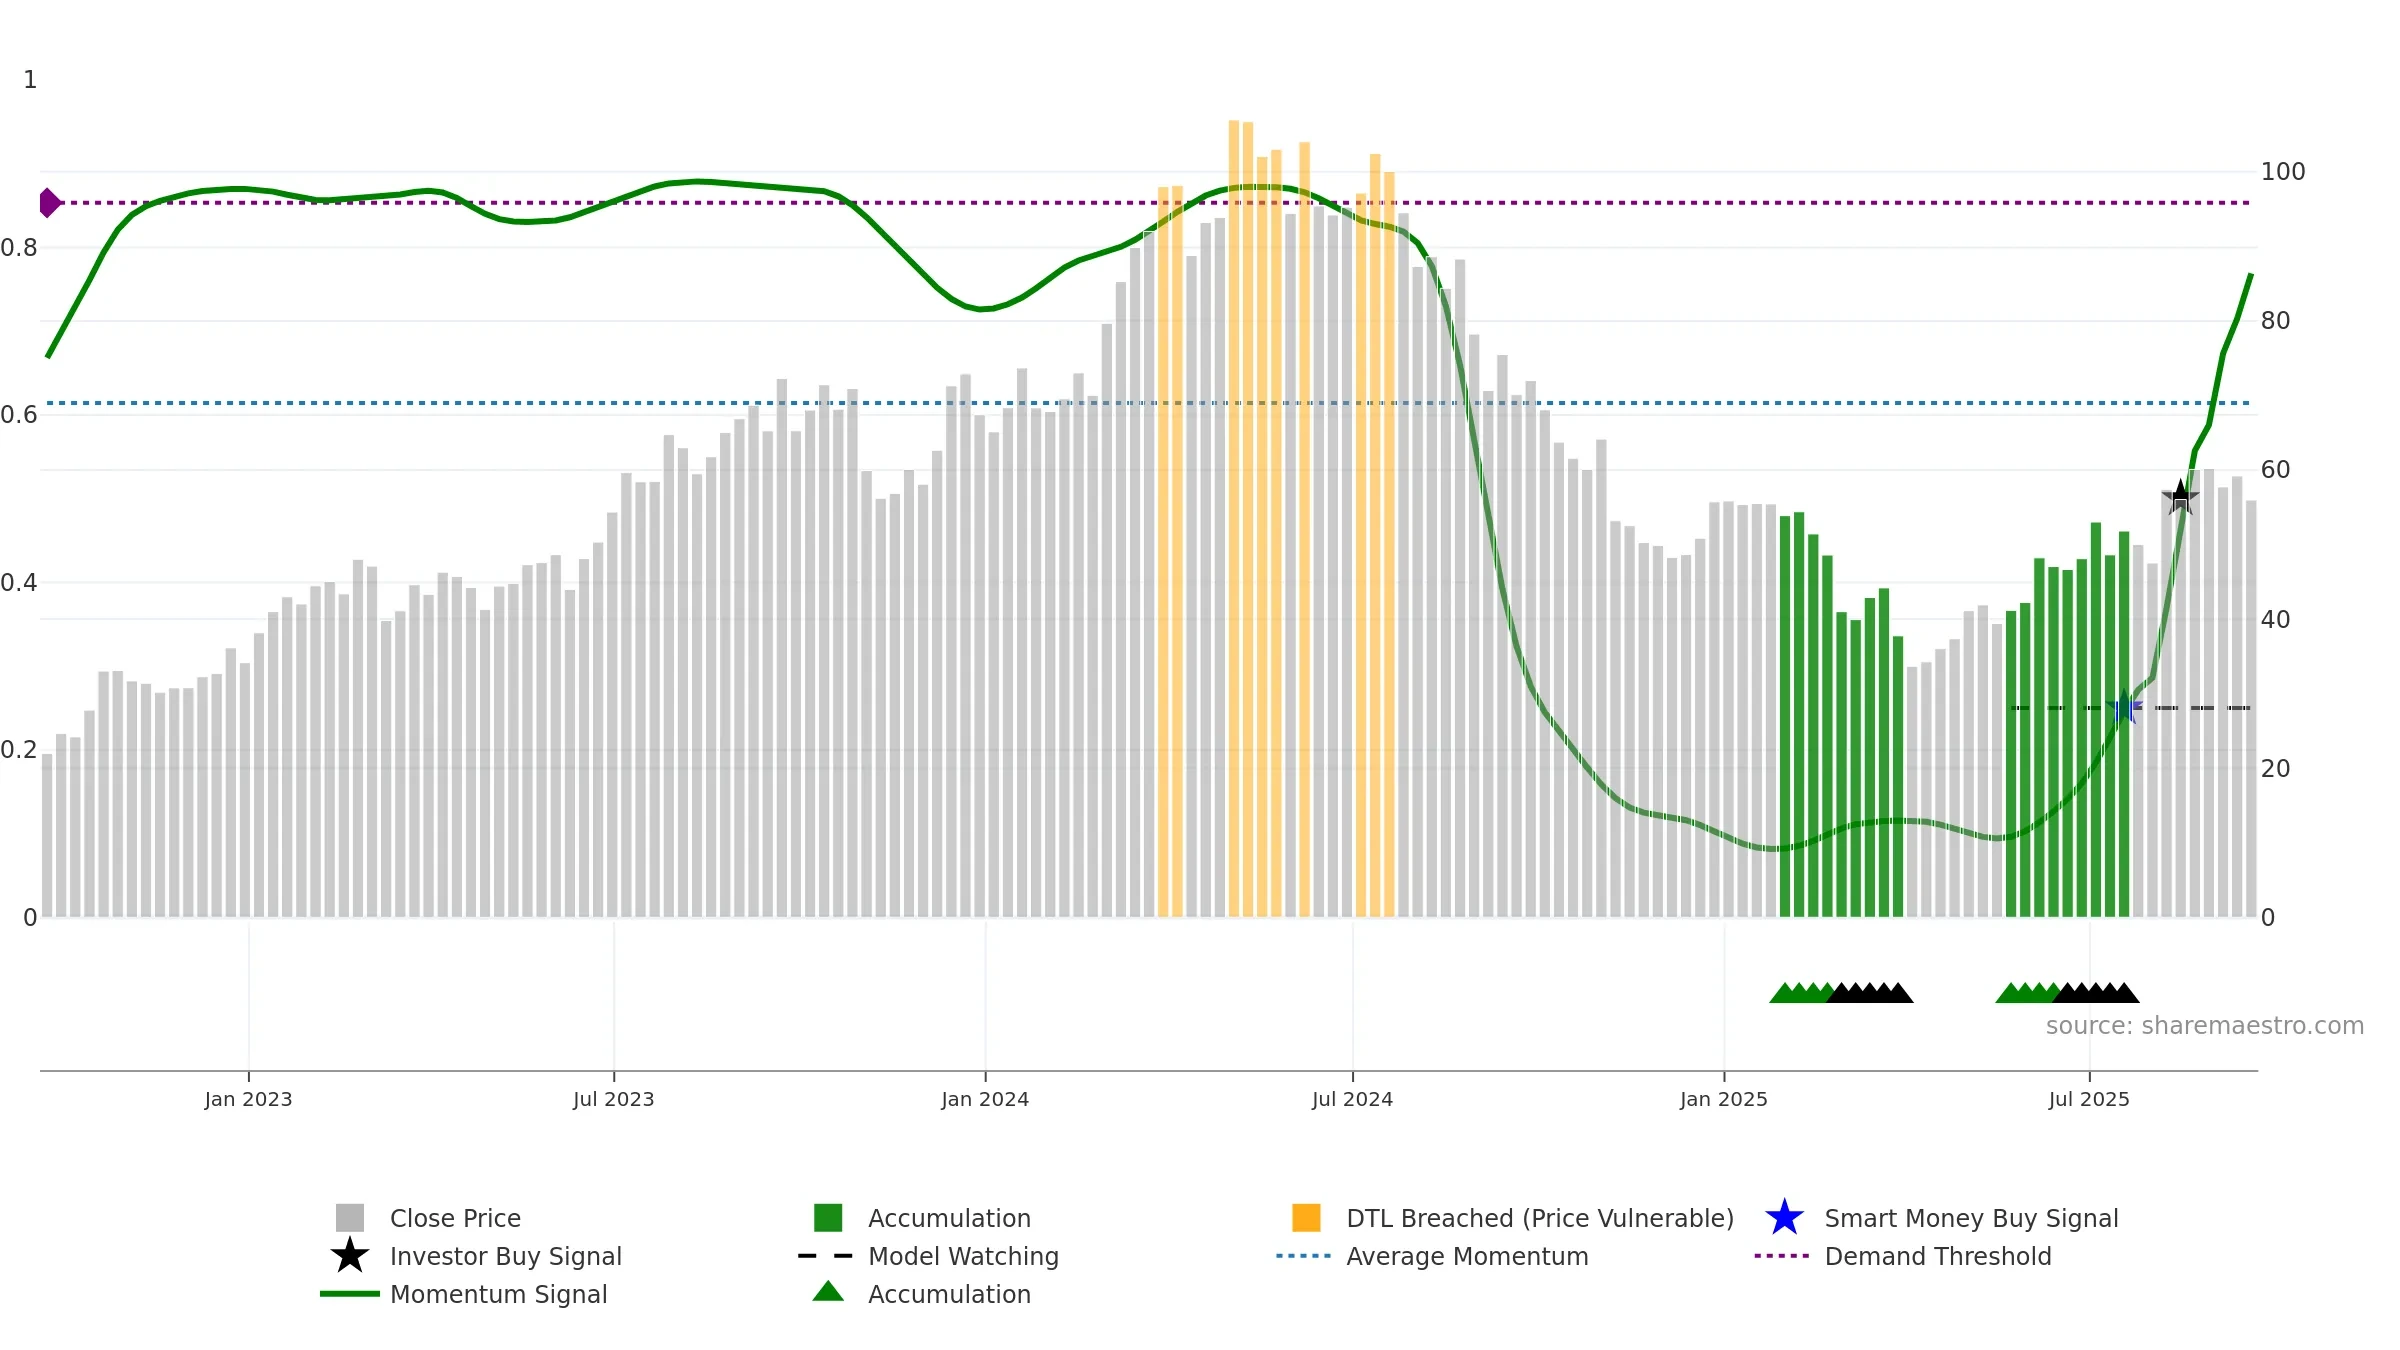Viewport: 2400px width, 1350px height.
Task: Toggle the Demand Threshold legend entry
Action: tap(1903, 1256)
